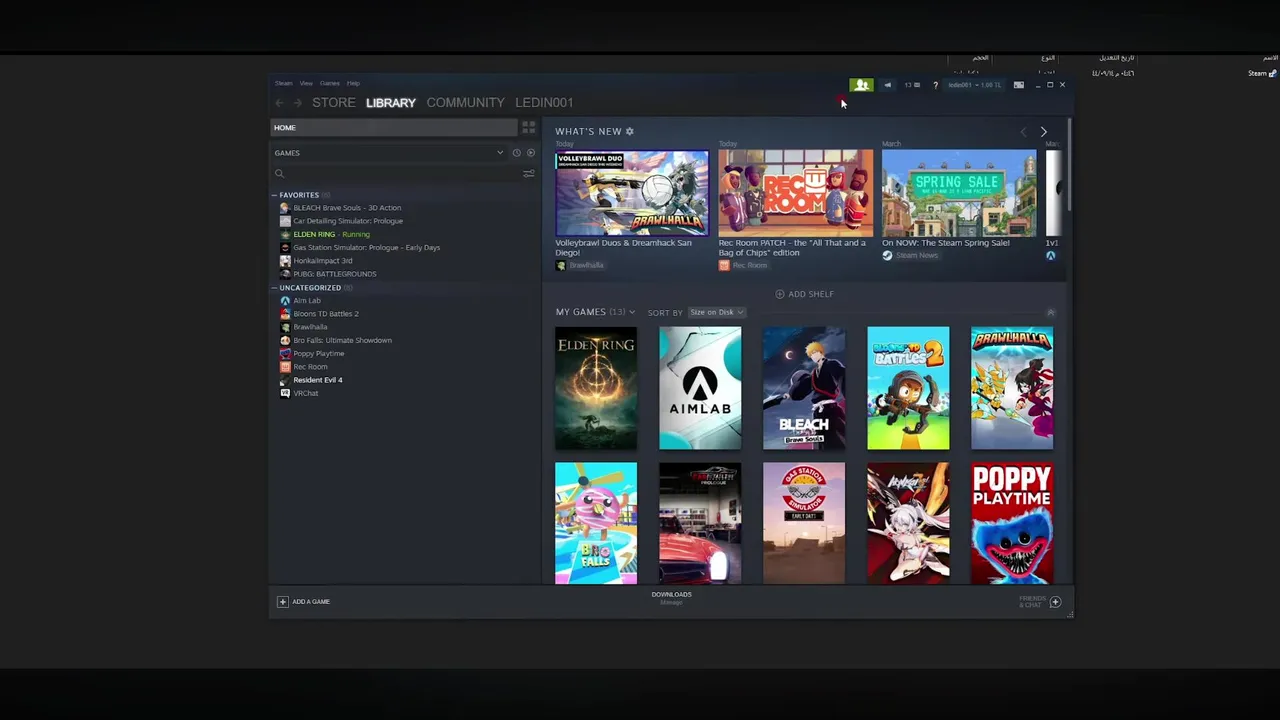Toggle the ready-to-play filter icon

point(530,153)
